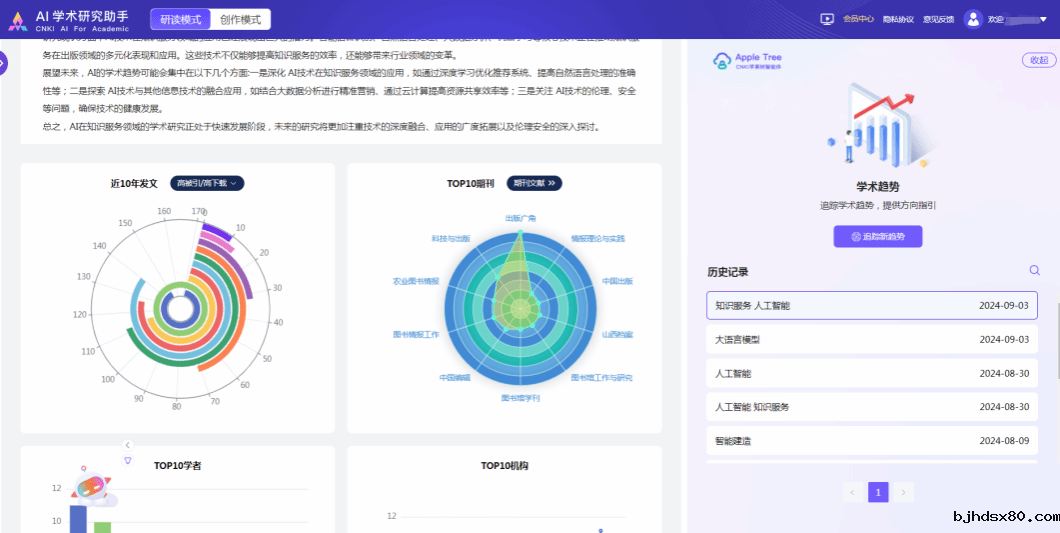Click 期刊文献 button with double arrows
Viewport: 1060px width, 533px height.
click(x=534, y=183)
